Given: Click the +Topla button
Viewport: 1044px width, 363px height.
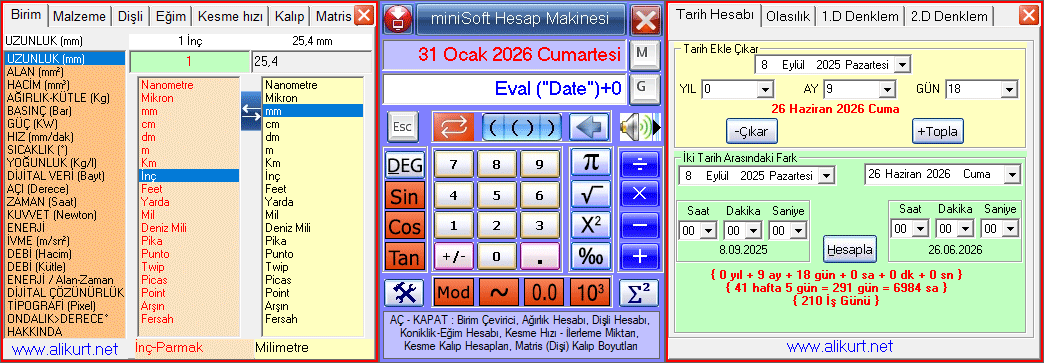Looking at the screenshot, I should tap(937, 132).
